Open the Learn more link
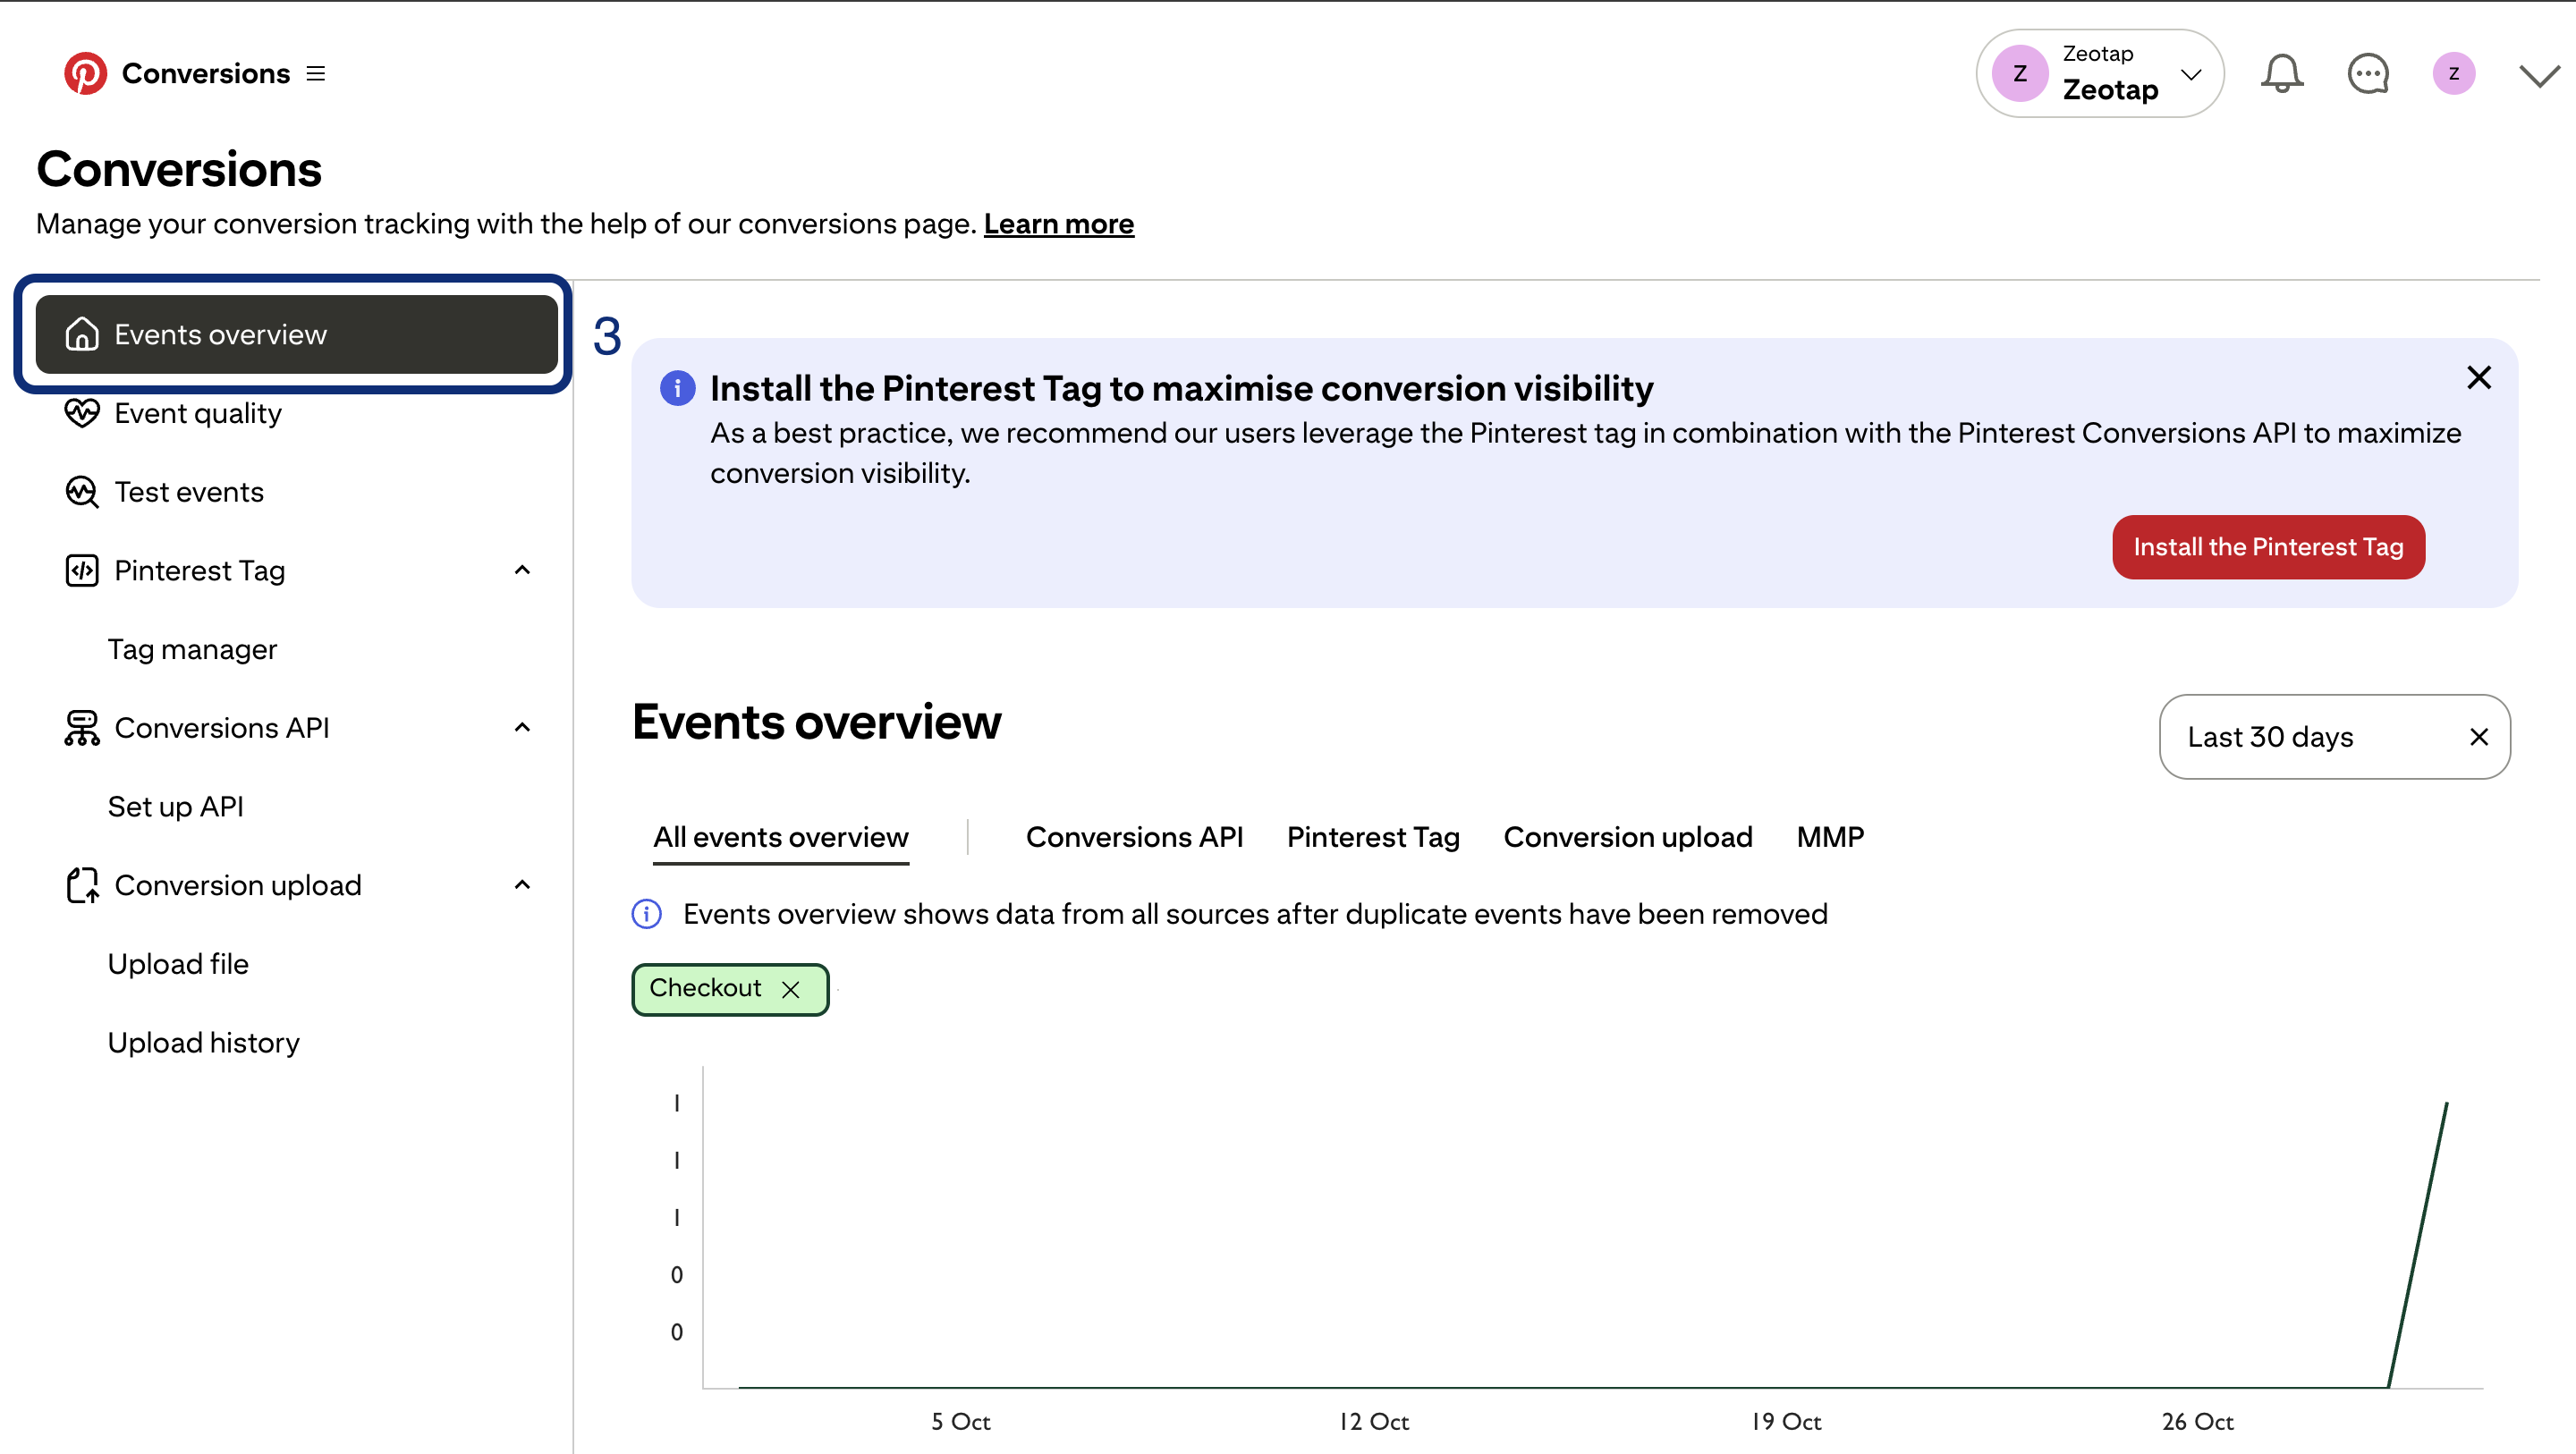Image resolution: width=2576 pixels, height=1454 pixels. pyautogui.click(x=1058, y=224)
